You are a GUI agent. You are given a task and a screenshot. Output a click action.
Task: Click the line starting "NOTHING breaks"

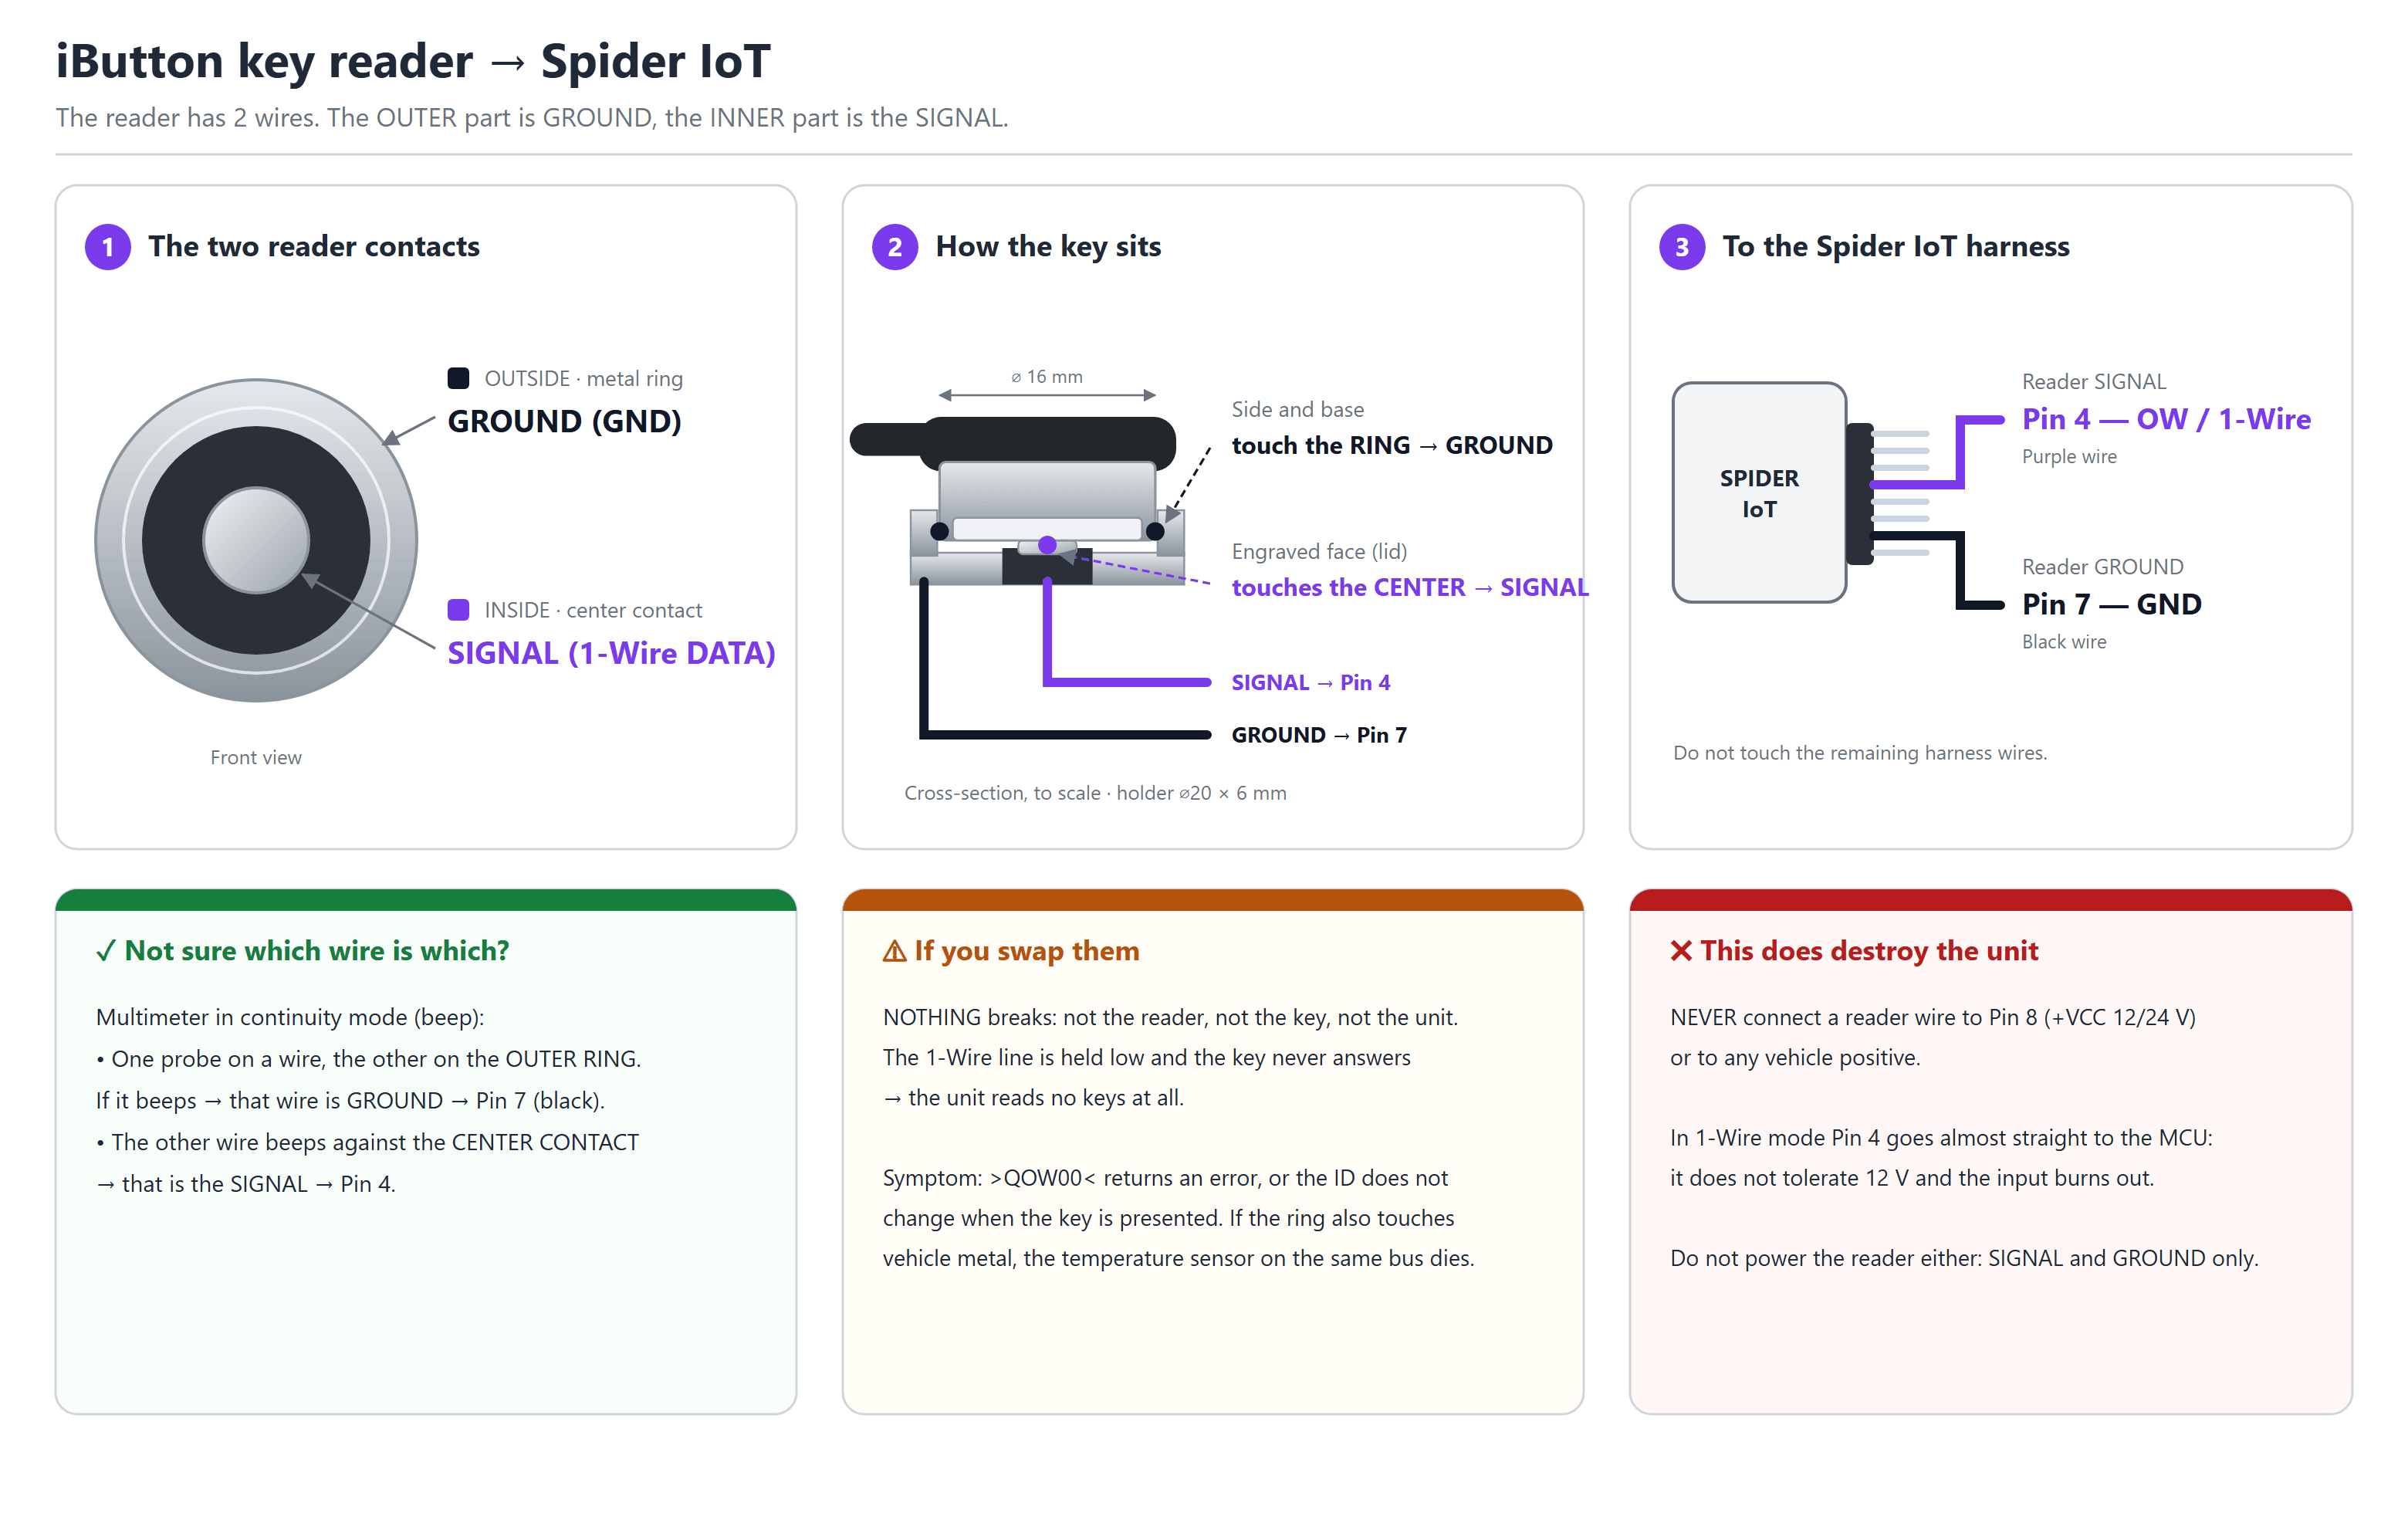point(1171,1018)
